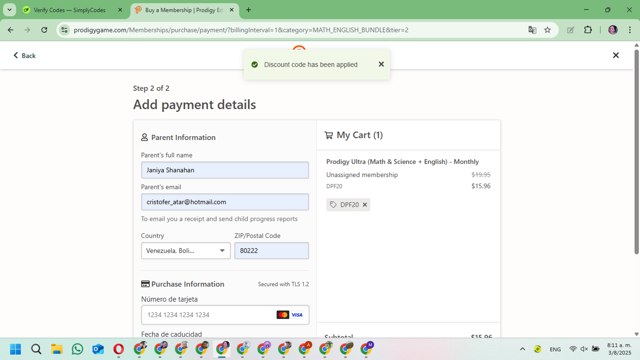This screenshot has width=640, height=360.
Task: Dismiss the 'Discount code has been applied' toast
Action: pos(381,64)
